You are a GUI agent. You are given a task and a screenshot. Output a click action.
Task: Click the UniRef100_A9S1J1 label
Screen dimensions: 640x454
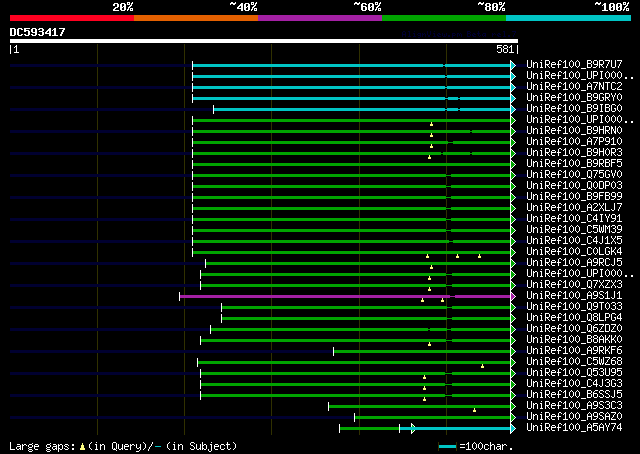tap(574, 296)
